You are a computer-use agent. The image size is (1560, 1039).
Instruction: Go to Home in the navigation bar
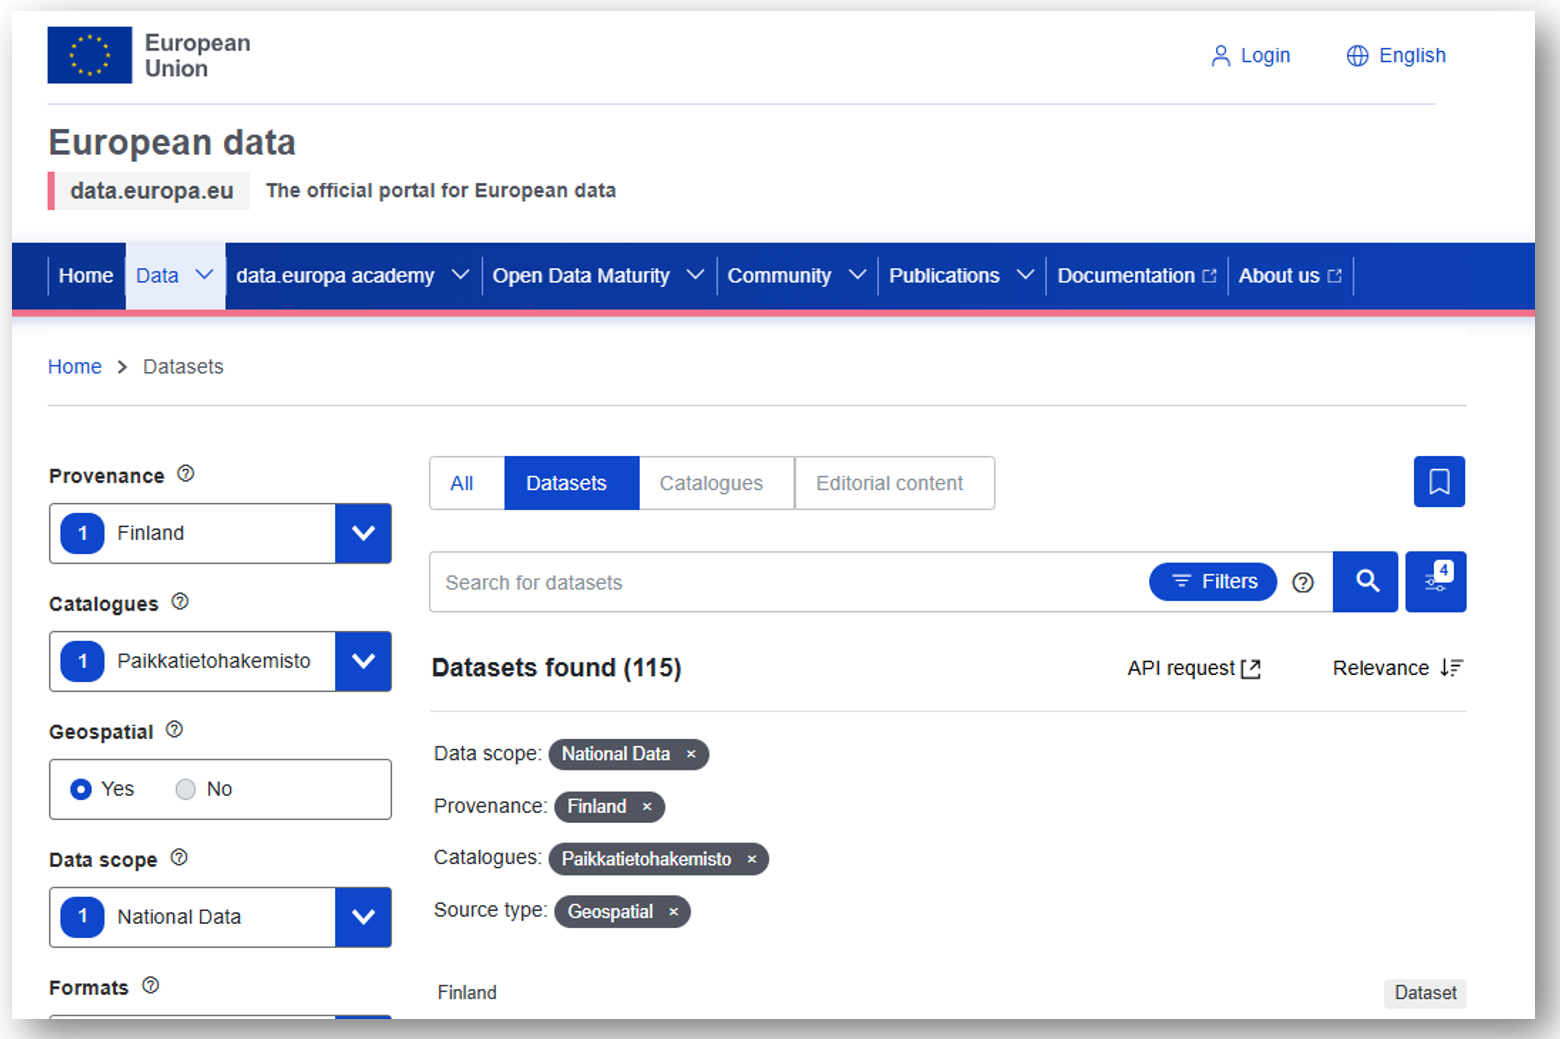[86, 276]
